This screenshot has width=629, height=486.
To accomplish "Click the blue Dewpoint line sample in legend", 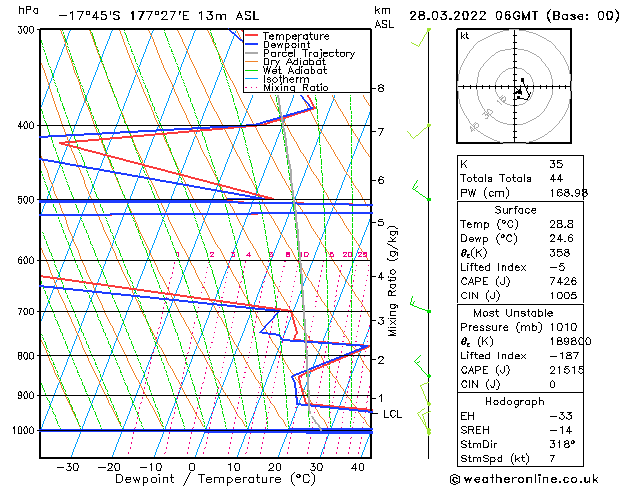I will point(252,44).
